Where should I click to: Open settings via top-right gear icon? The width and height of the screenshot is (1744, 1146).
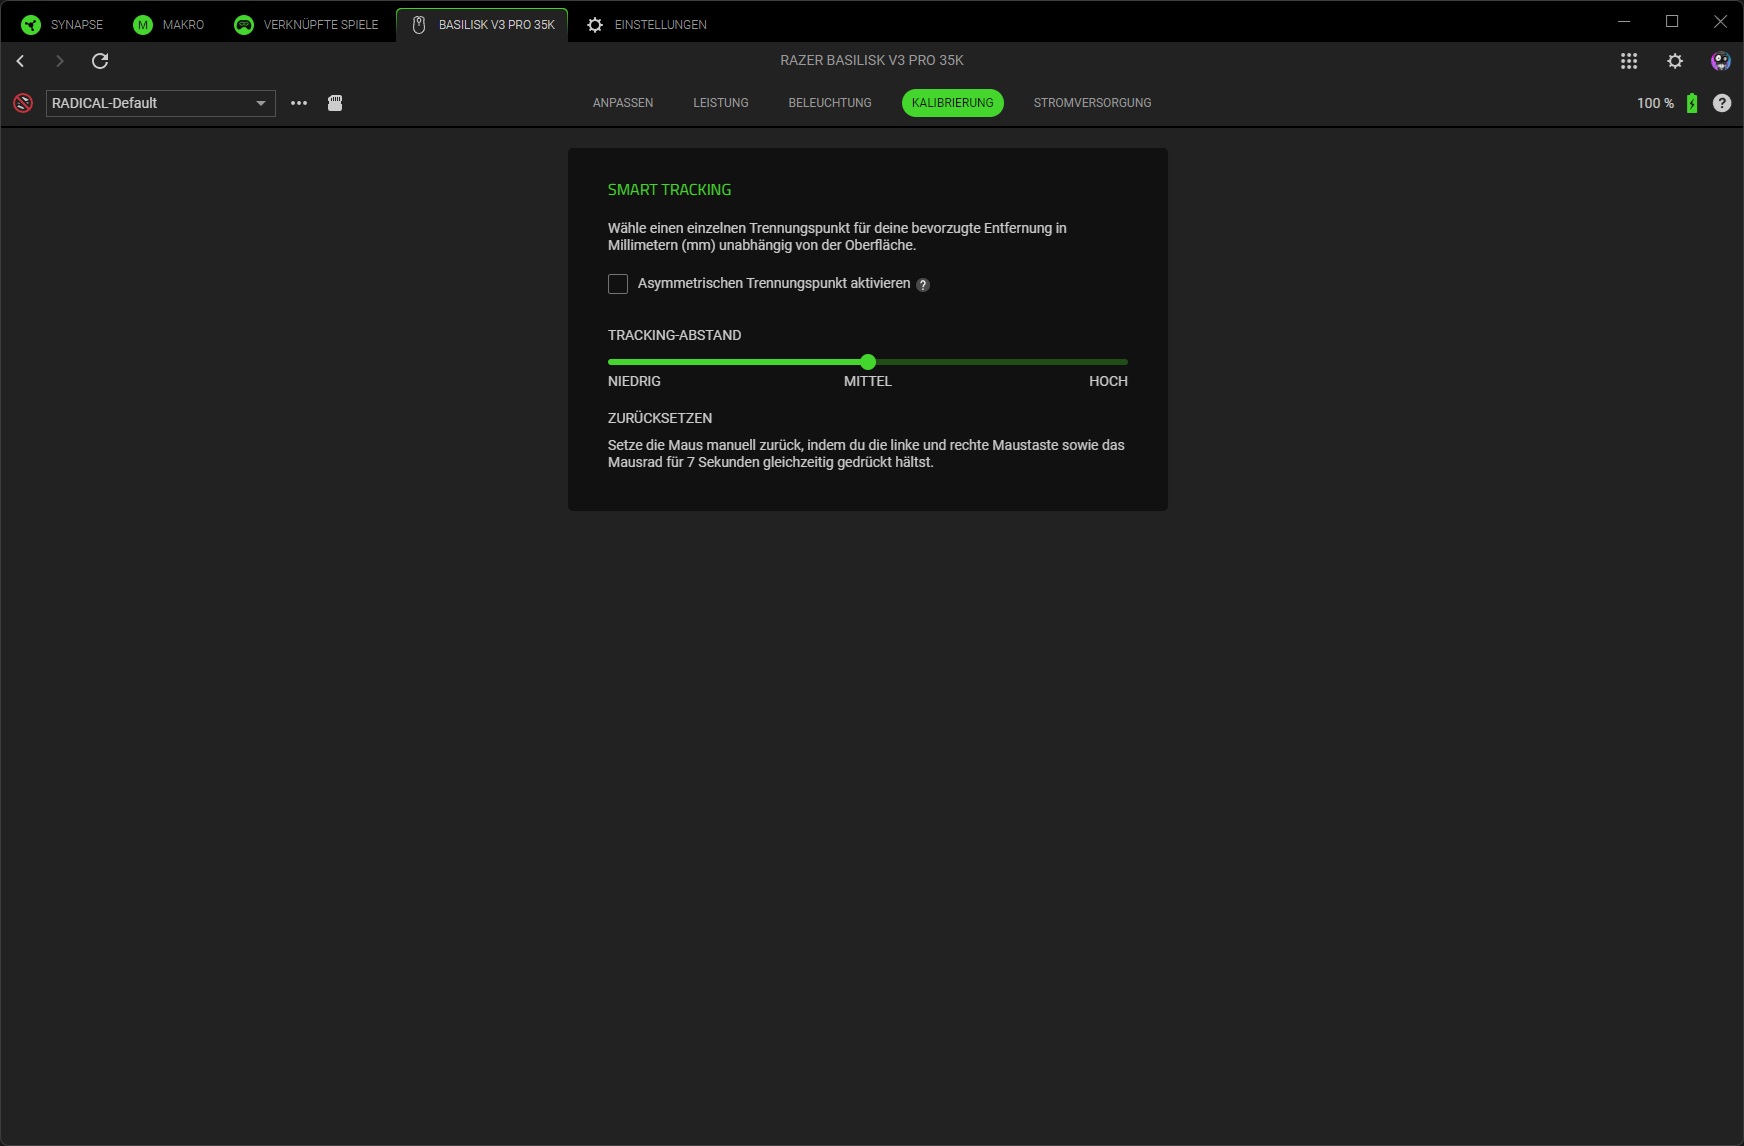(x=1675, y=61)
